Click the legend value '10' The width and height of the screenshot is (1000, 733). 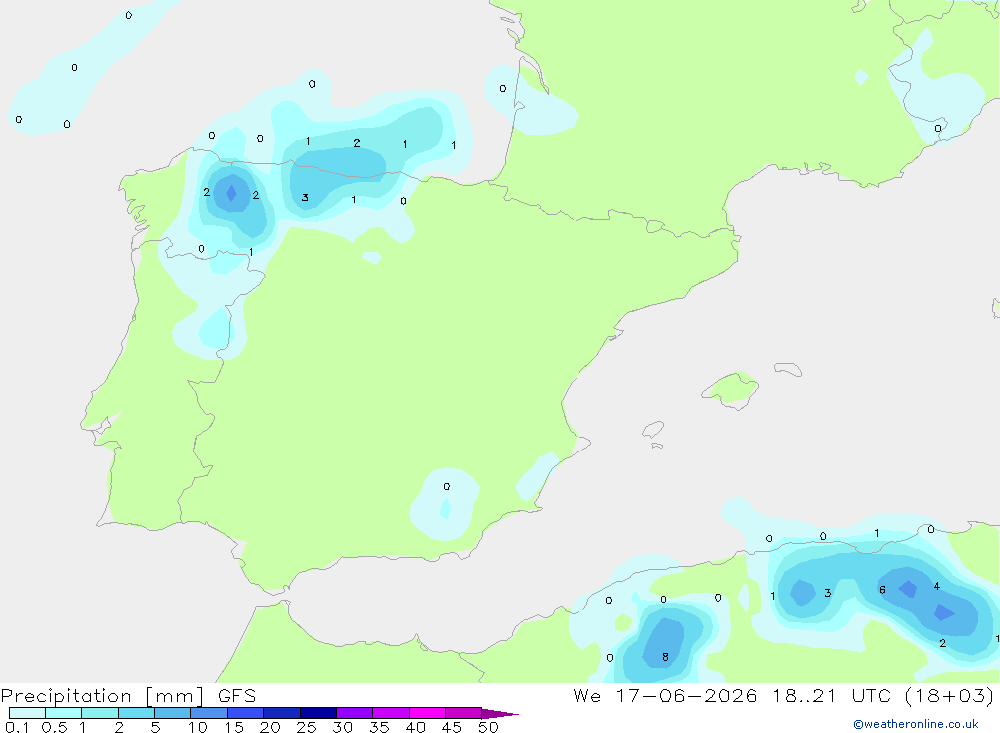tap(197, 727)
